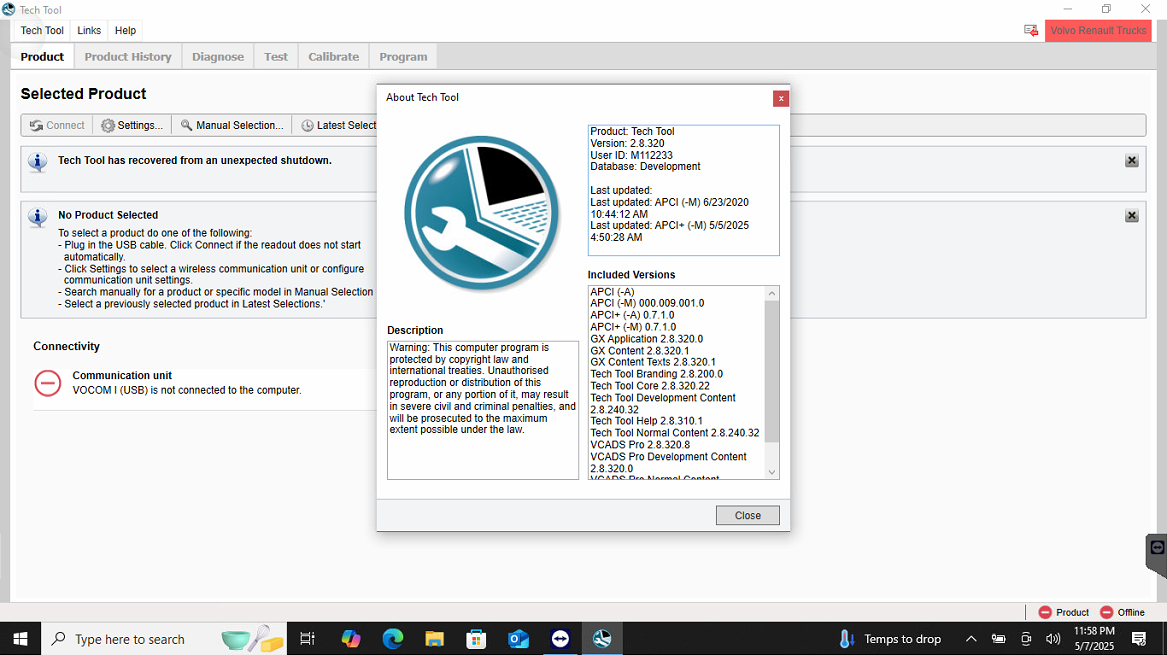
Task: Click the Description text box
Action: point(482,410)
